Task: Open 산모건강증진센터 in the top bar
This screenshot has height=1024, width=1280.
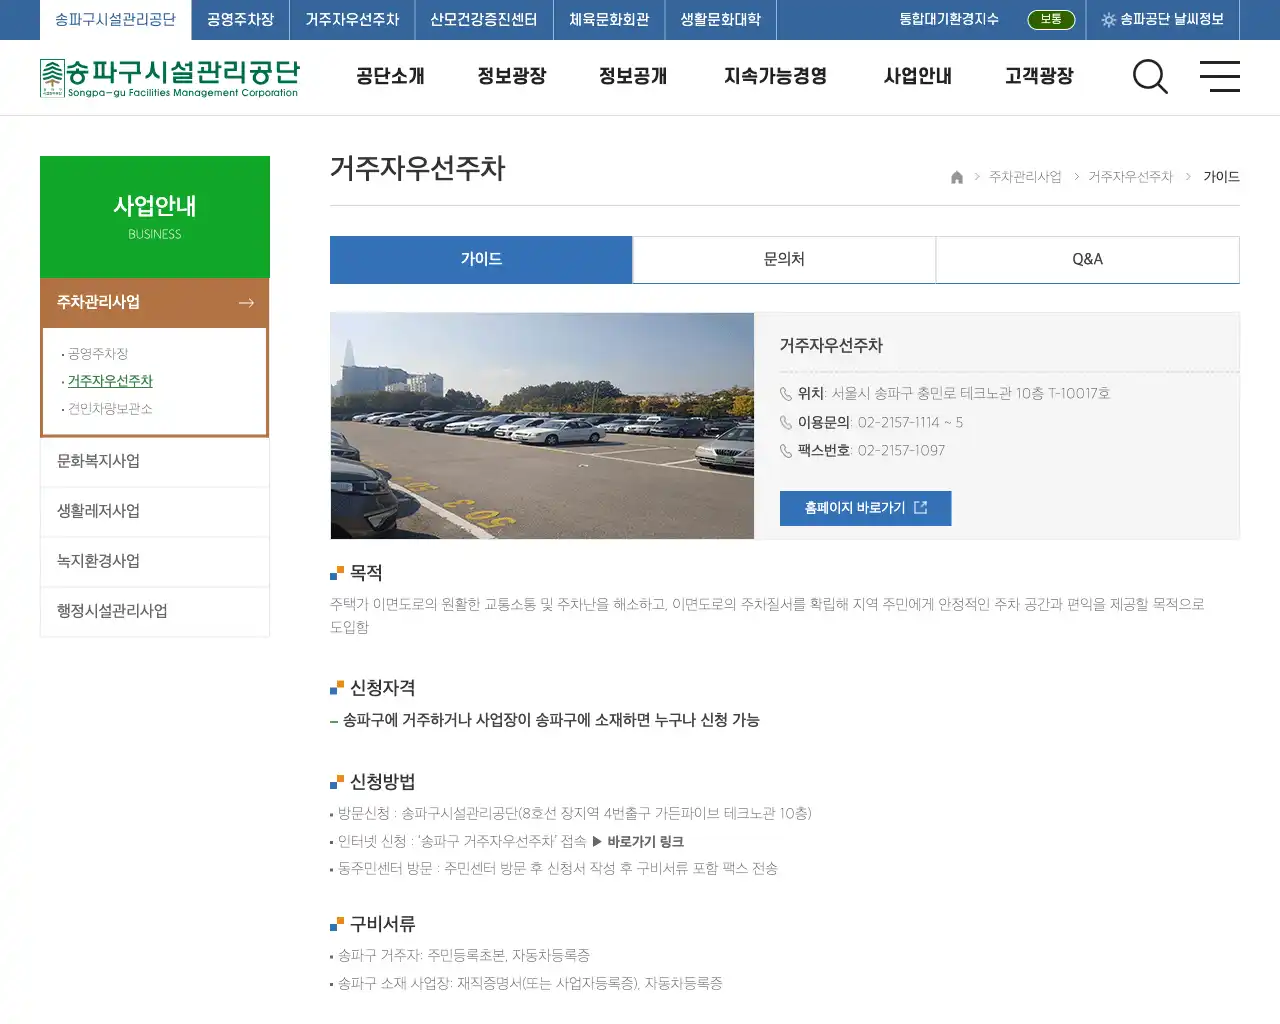Action: 481,19
